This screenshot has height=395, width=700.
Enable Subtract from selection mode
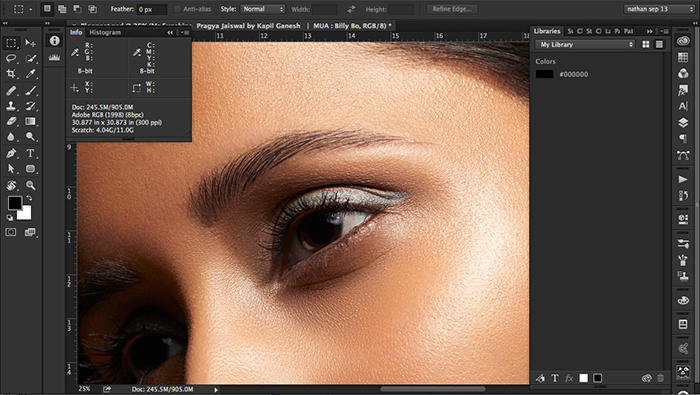[x=77, y=9]
